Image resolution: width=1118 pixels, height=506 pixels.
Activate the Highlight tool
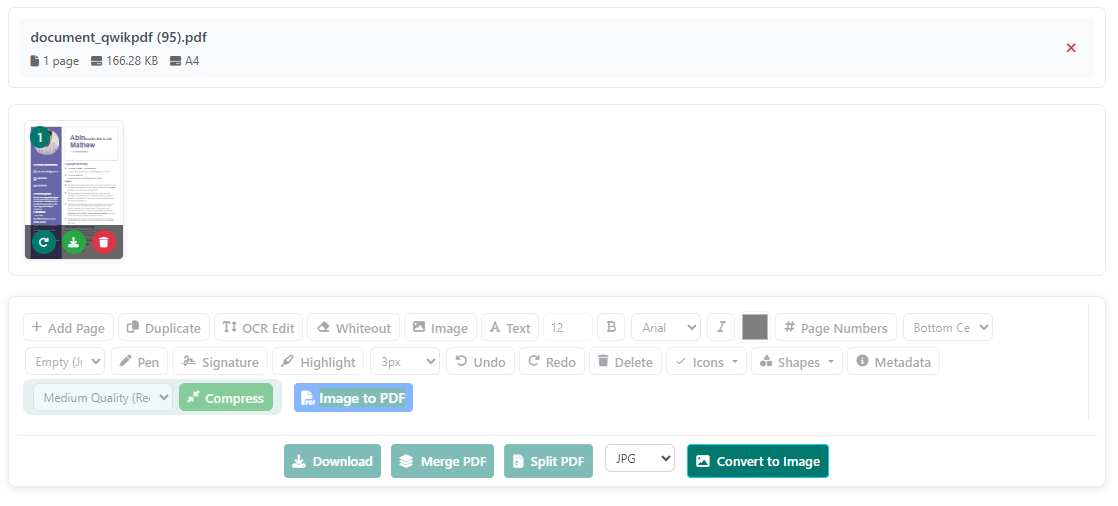(x=318, y=361)
